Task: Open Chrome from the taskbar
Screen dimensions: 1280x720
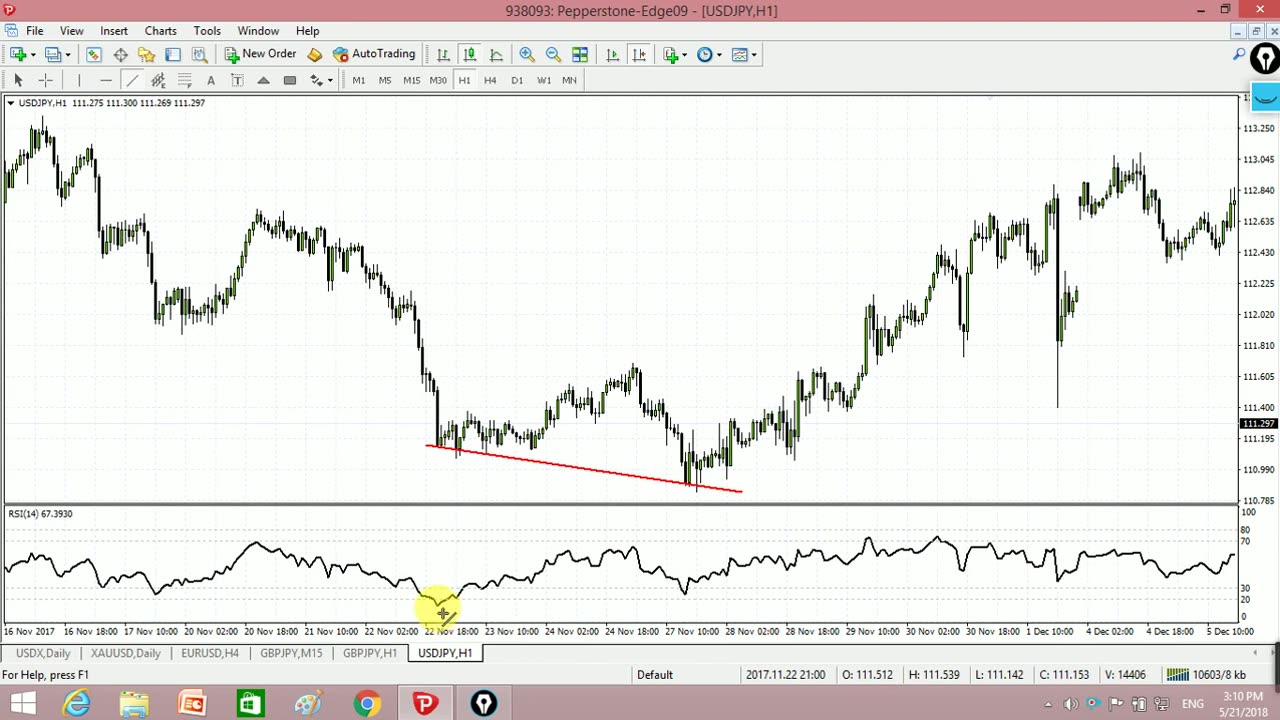Action: click(x=367, y=704)
